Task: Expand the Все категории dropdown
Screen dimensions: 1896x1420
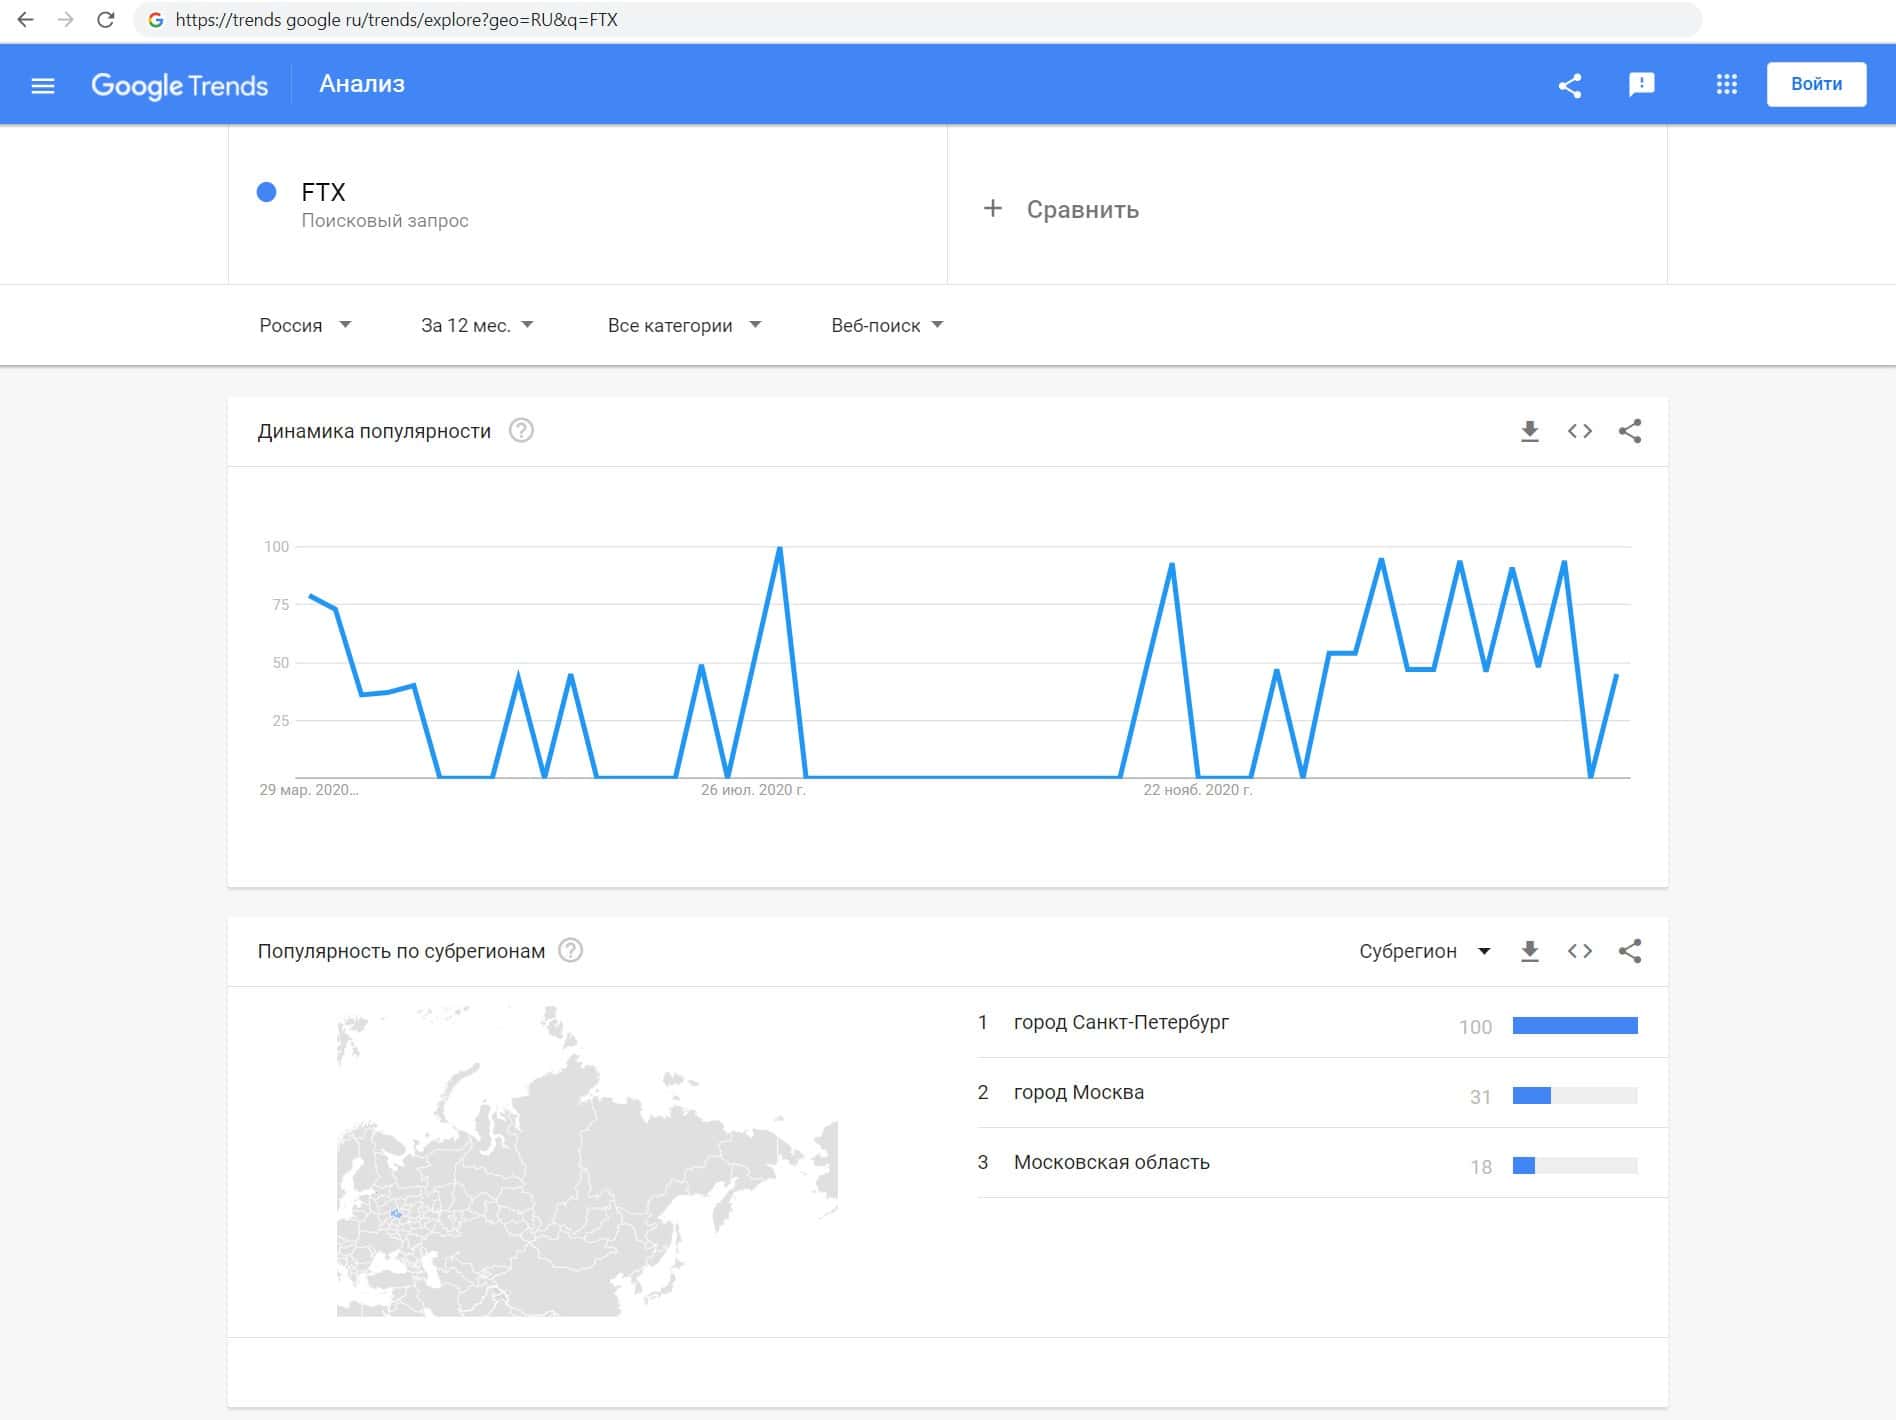Action: (x=684, y=325)
